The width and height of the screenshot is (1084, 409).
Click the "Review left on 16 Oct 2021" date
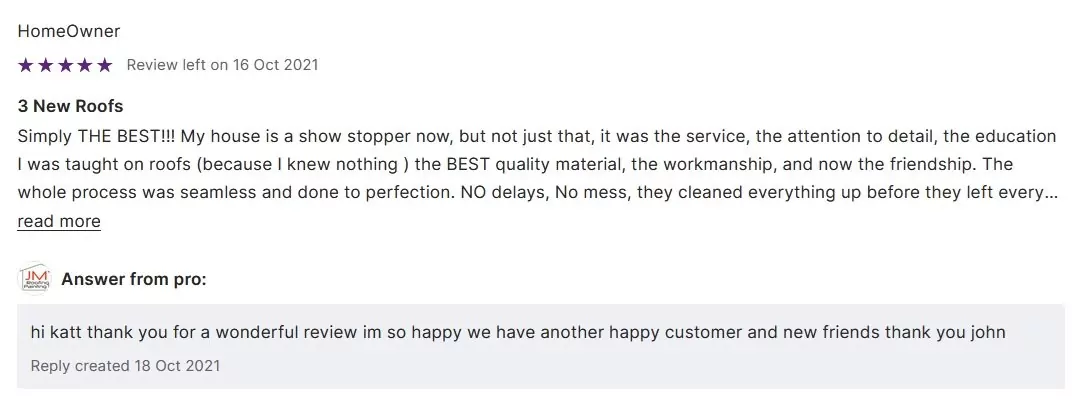click(x=222, y=65)
